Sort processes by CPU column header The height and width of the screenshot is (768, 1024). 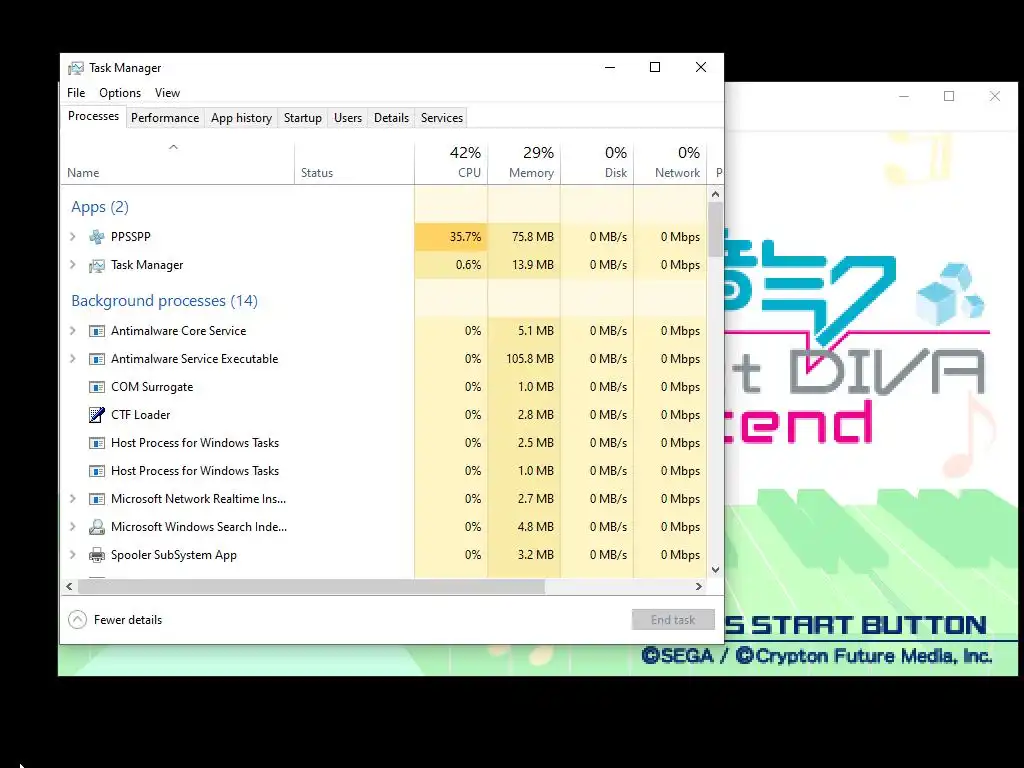pos(451,163)
